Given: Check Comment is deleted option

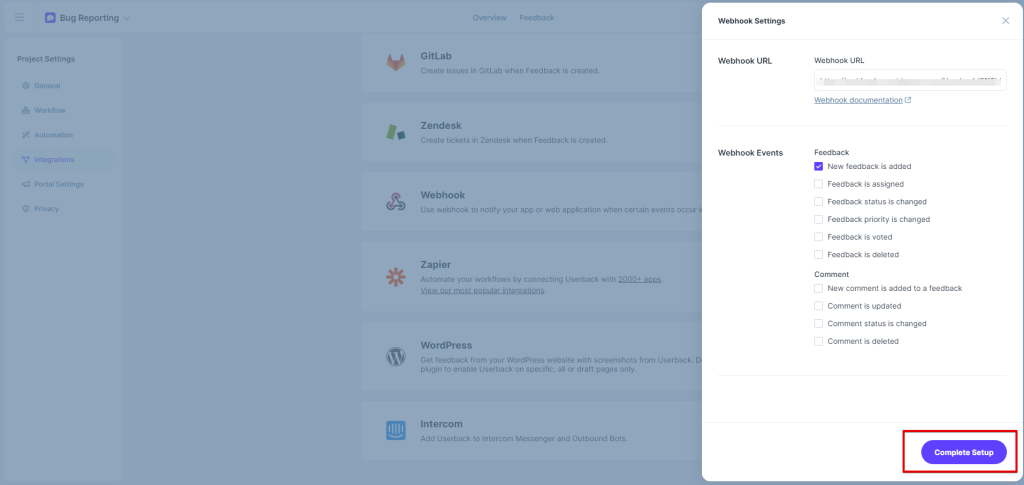Looking at the screenshot, I should tap(819, 341).
